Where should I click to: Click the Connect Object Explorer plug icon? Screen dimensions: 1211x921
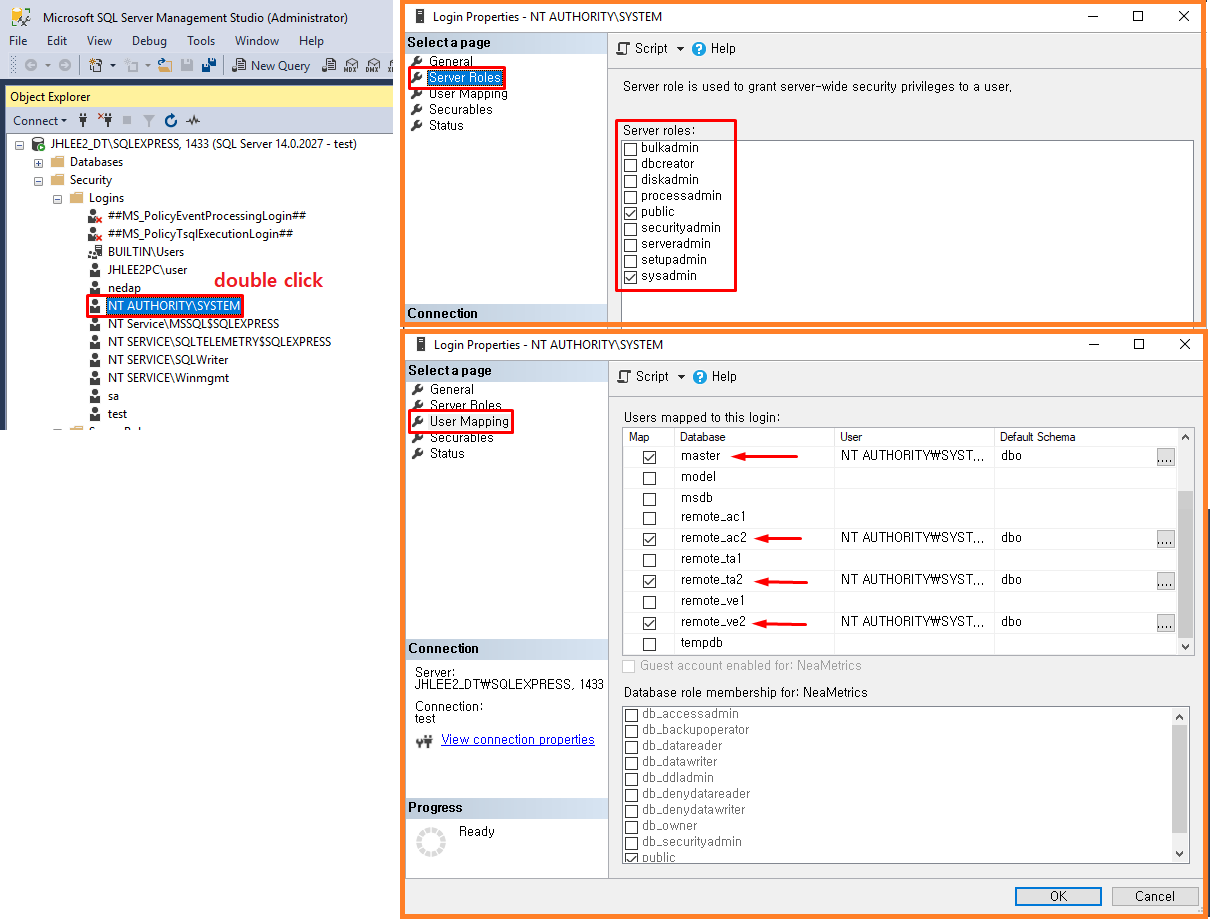tap(83, 121)
